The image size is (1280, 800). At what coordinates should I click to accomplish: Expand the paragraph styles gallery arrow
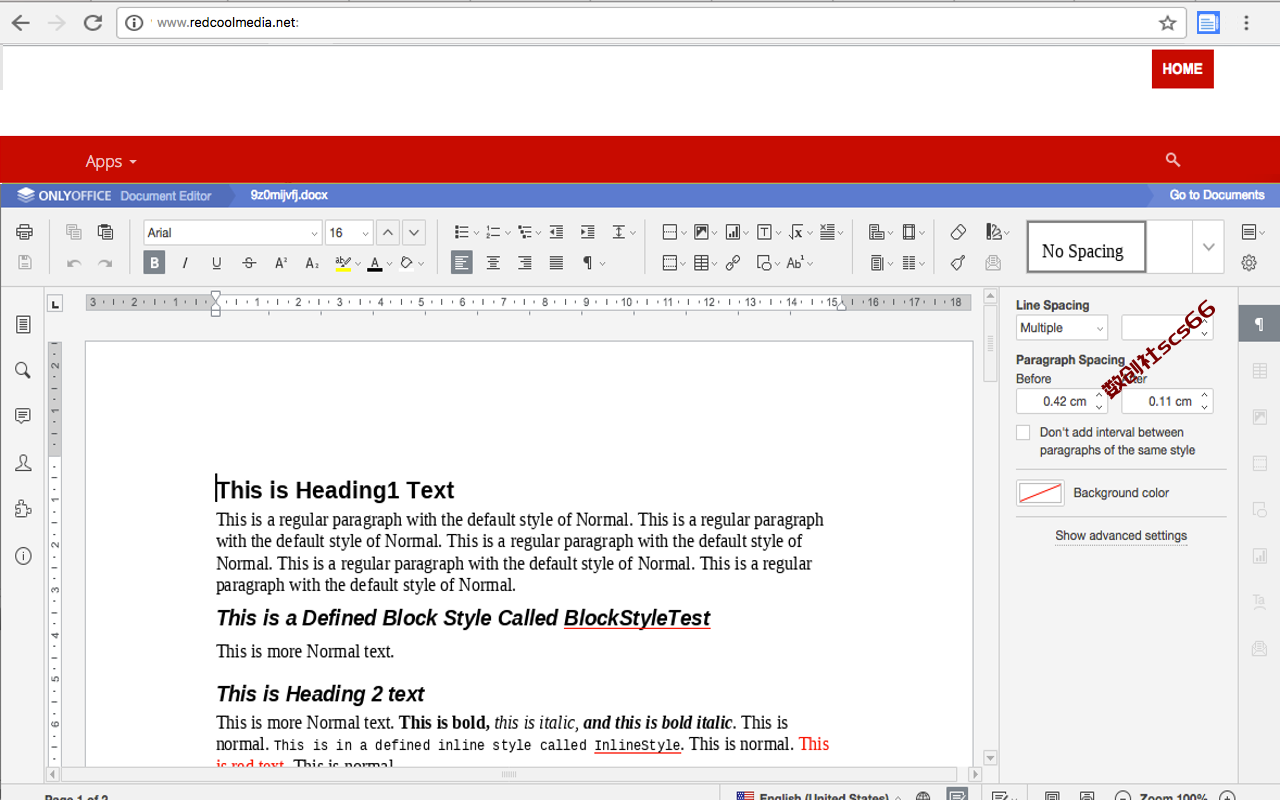1208,247
